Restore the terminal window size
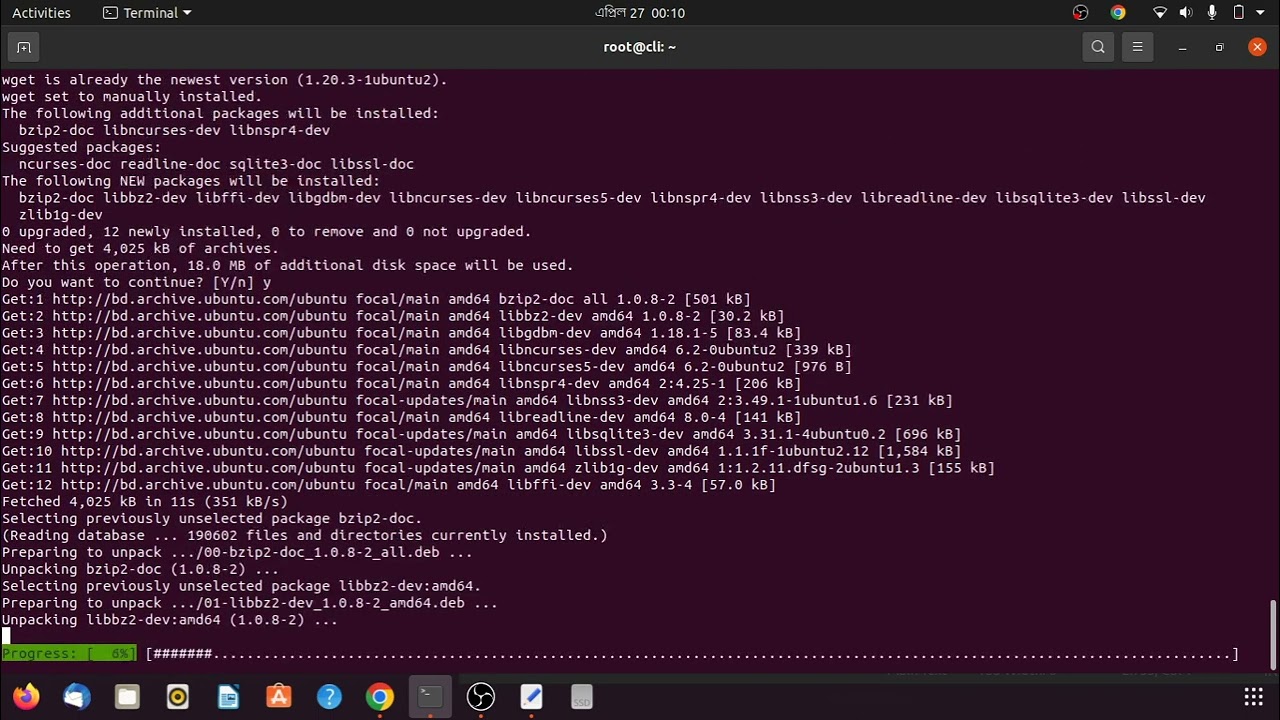The height and width of the screenshot is (720, 1280). 1219,47
